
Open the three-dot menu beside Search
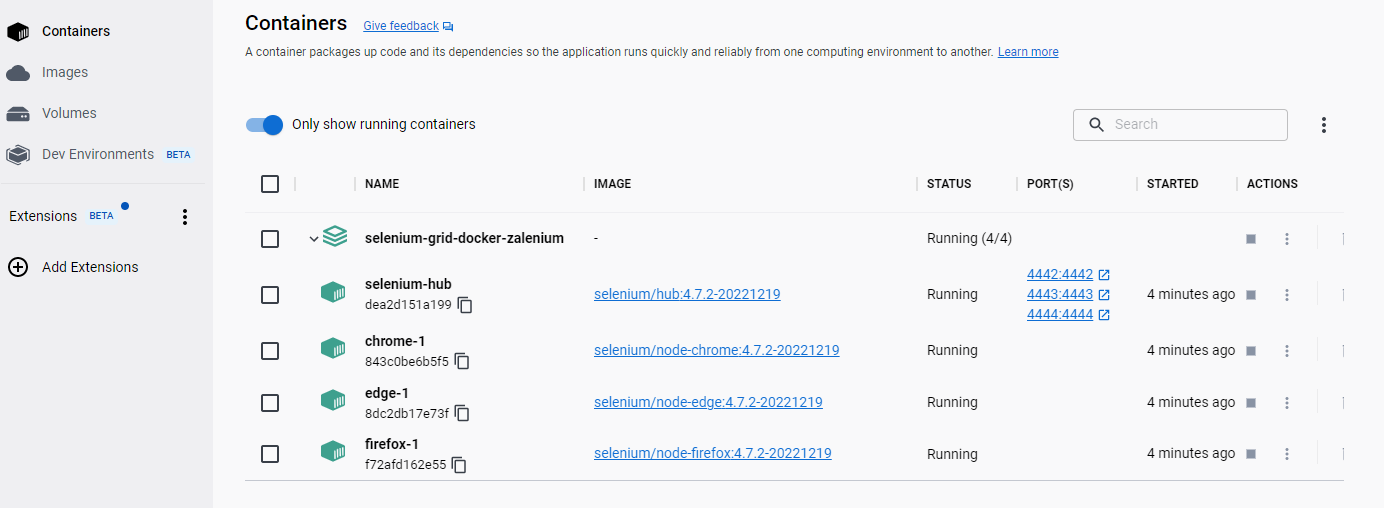point(1324,125)
